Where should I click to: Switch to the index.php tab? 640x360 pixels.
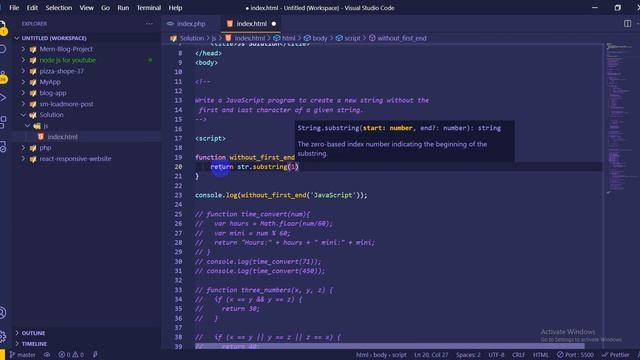pyautogui.click(x=191, y=24)
